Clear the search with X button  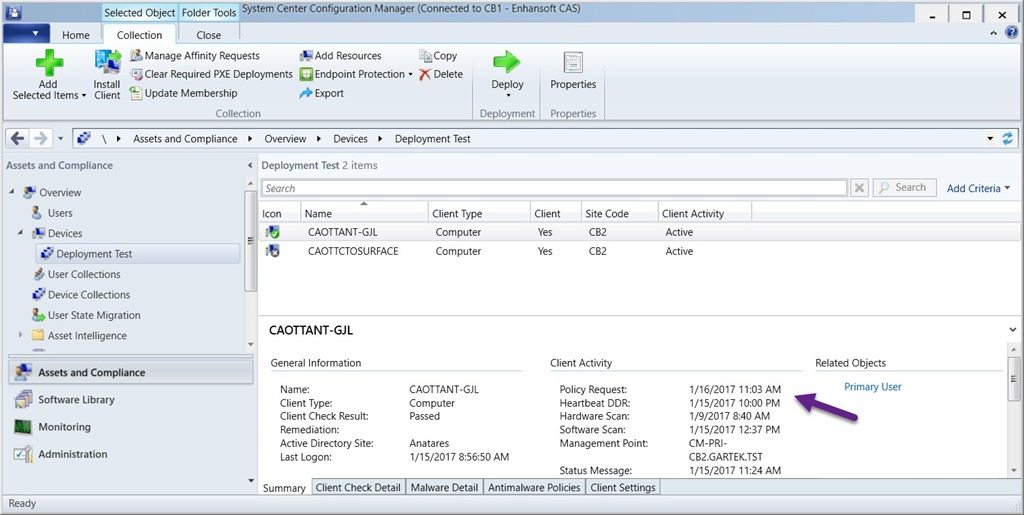click(x=859, y=188)
